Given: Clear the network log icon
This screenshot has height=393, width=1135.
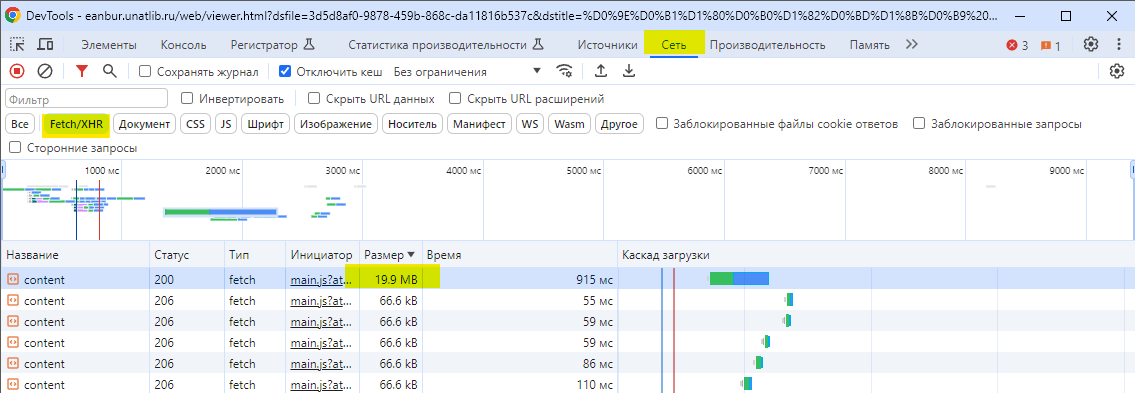Looking at the screenshot, I should pyautogui.click(x=45, y=71).
